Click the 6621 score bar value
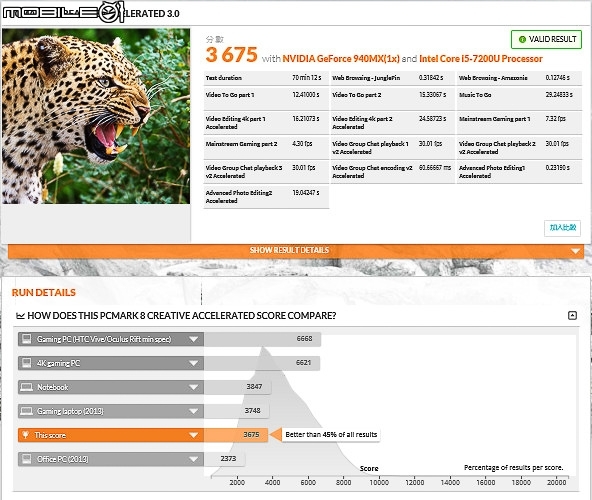592x500 pixels. point(303,363)
